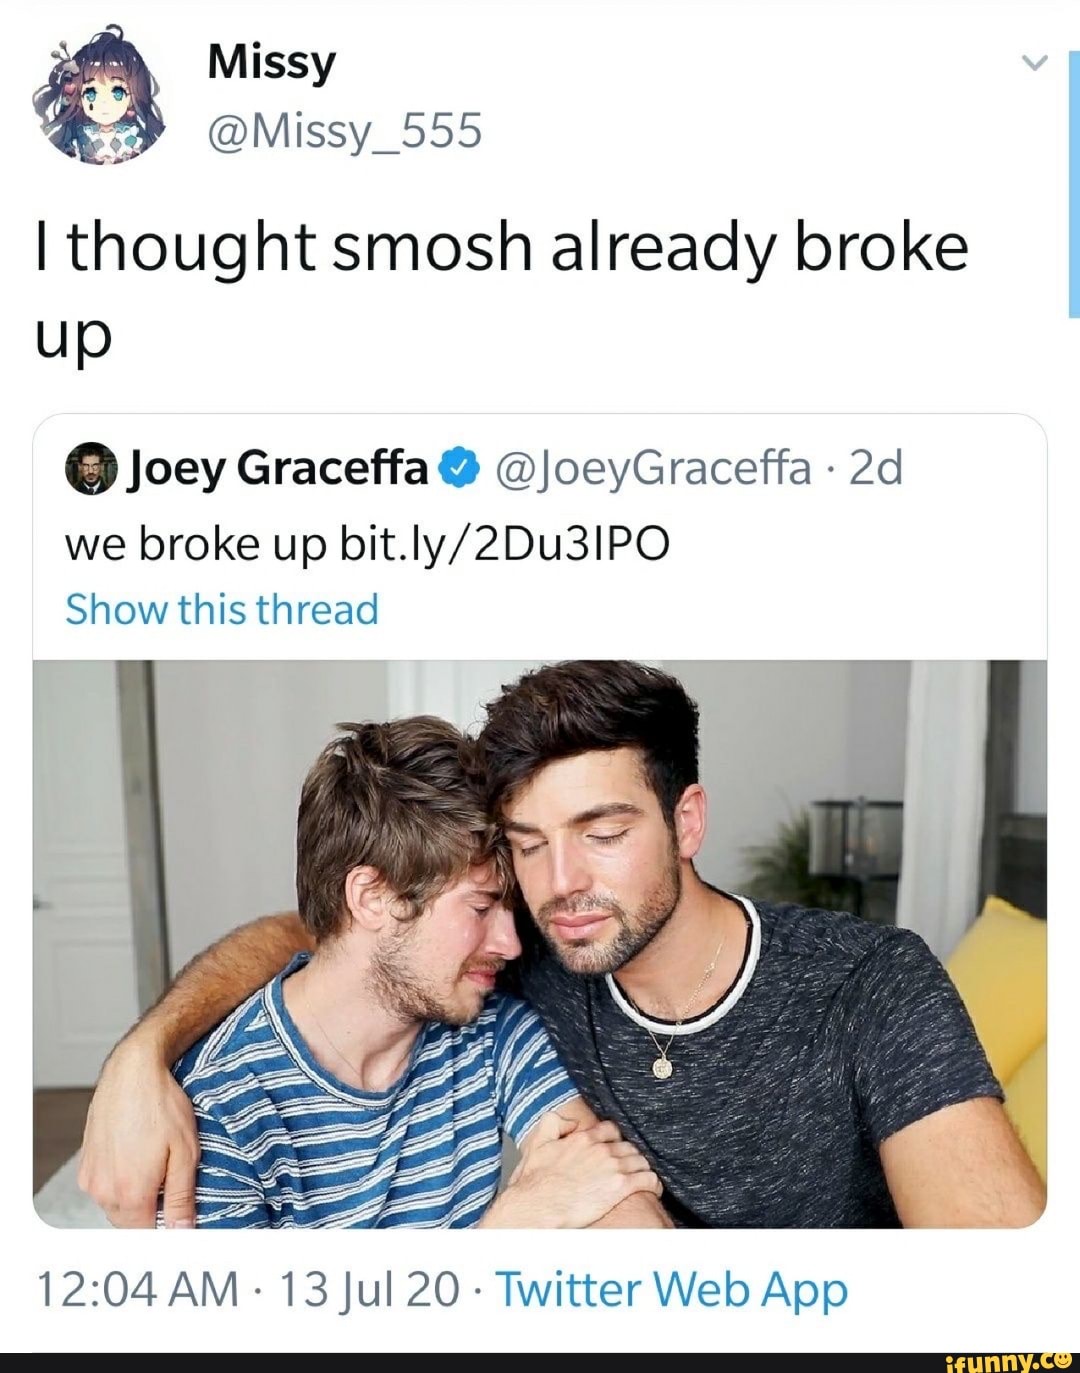Viewport: 1080px width, 1373px height.
Task: Open the Twitter Web App source link
Action: coord(672,1290)
